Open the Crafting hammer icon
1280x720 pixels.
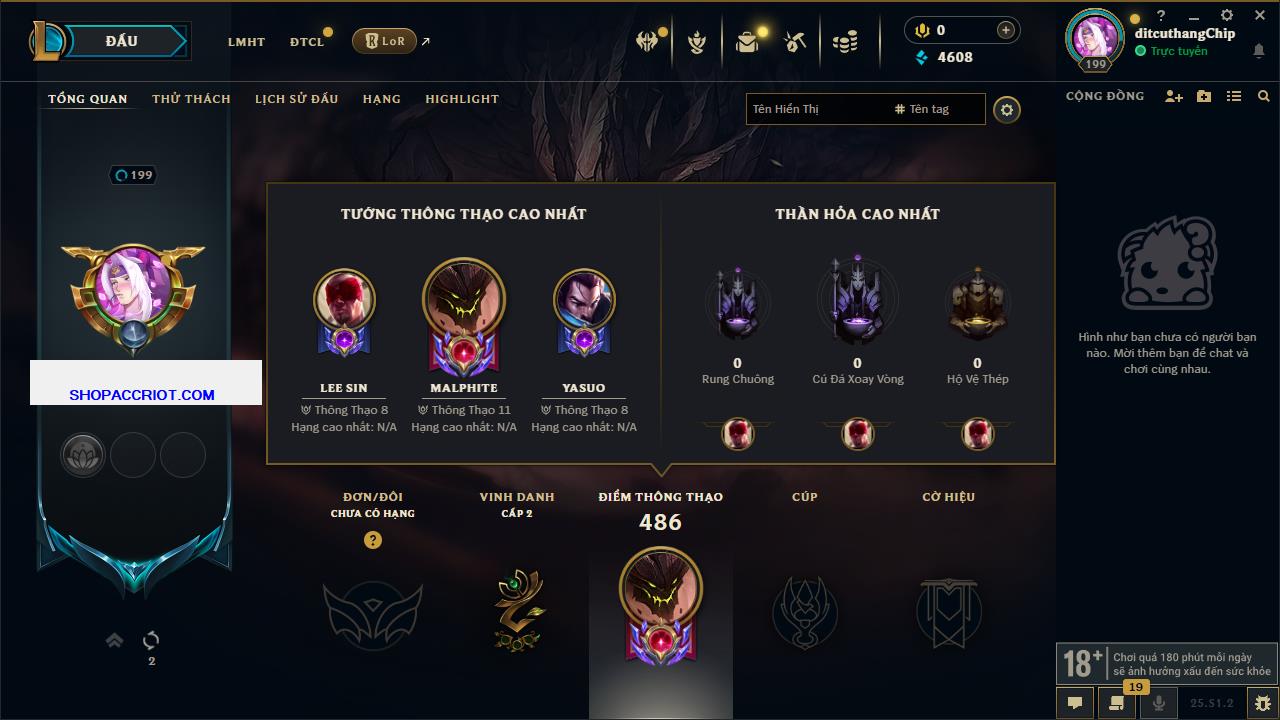point(795,41)
